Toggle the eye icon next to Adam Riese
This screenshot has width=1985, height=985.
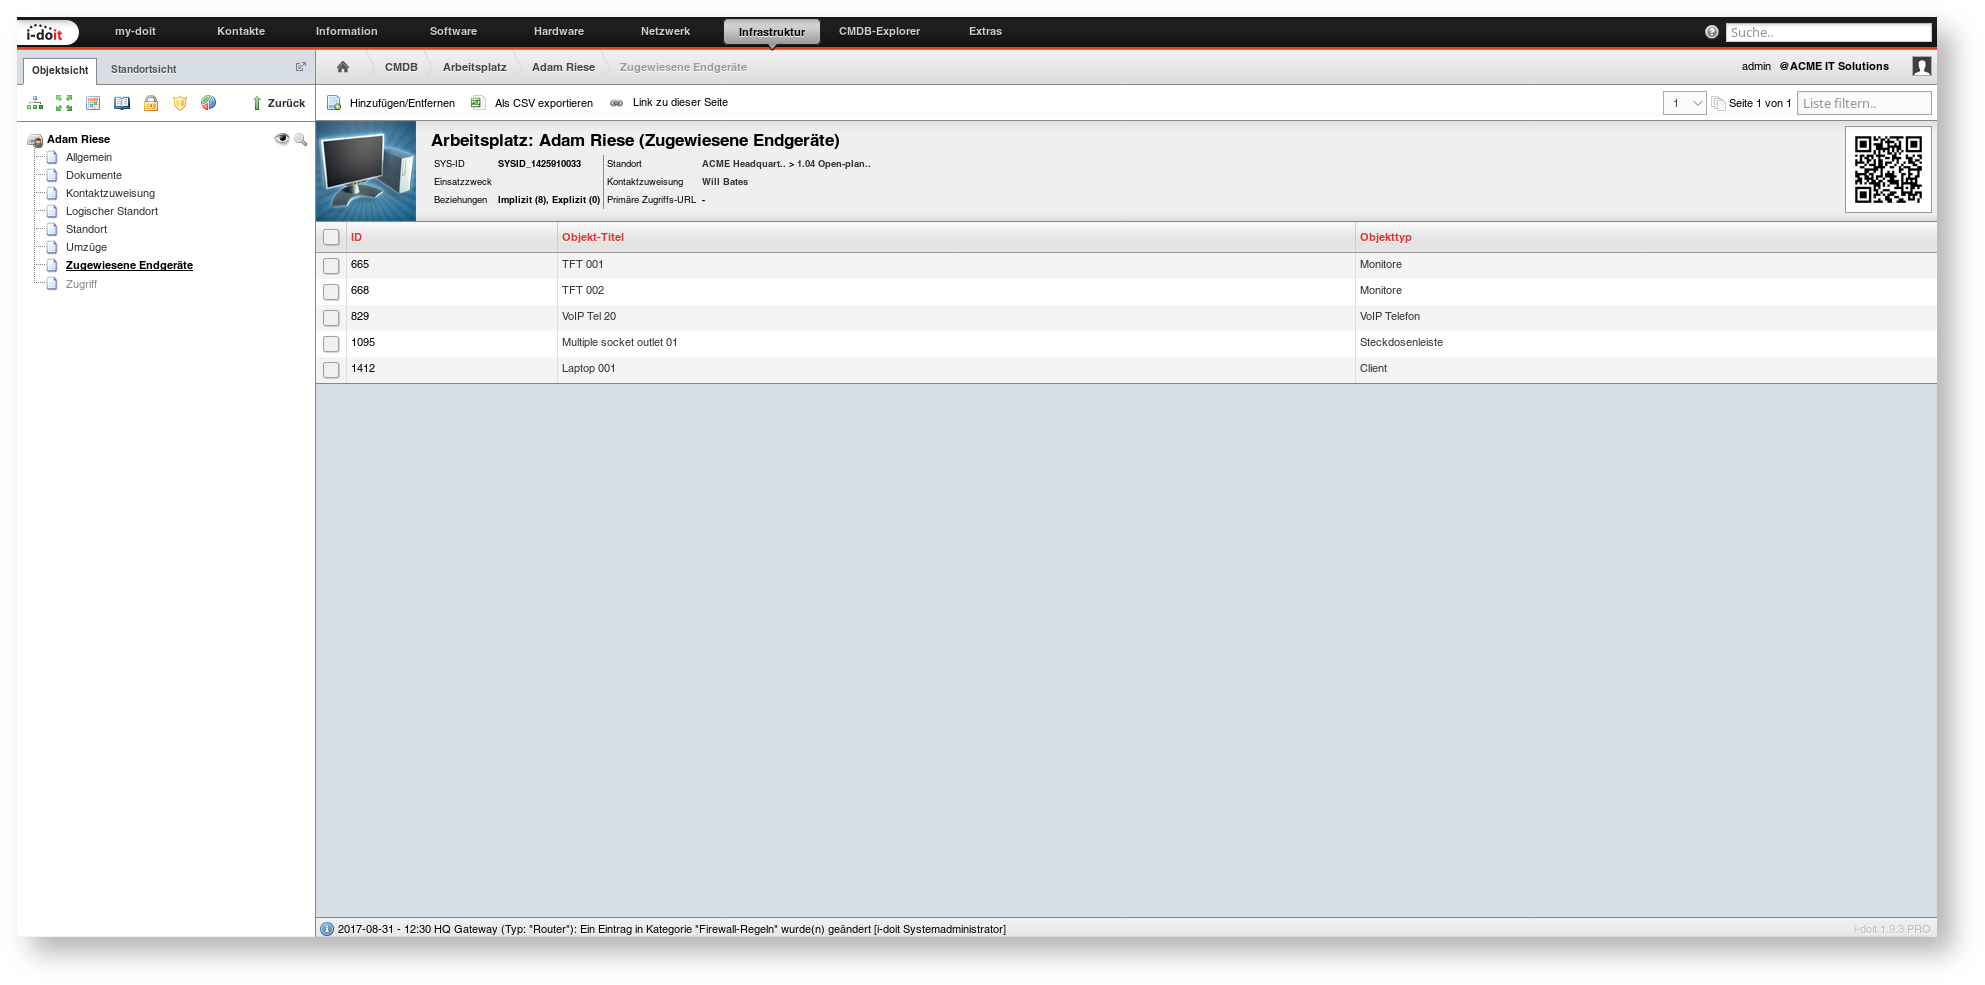click(281, 139)
